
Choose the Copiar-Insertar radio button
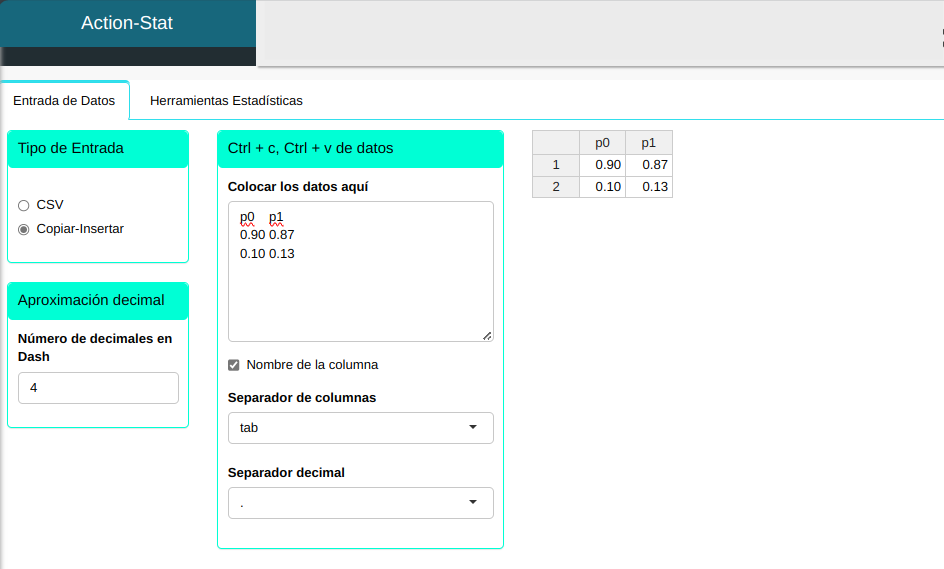pos(24,229)
